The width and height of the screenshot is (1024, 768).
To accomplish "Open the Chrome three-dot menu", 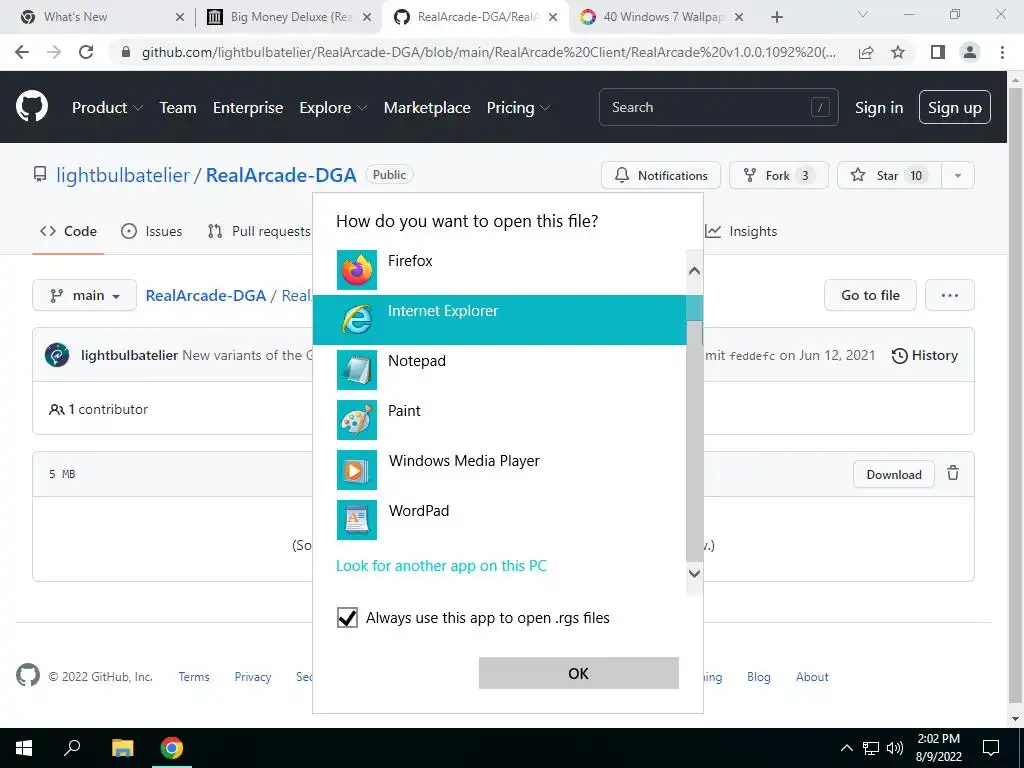I will 1002,52.
